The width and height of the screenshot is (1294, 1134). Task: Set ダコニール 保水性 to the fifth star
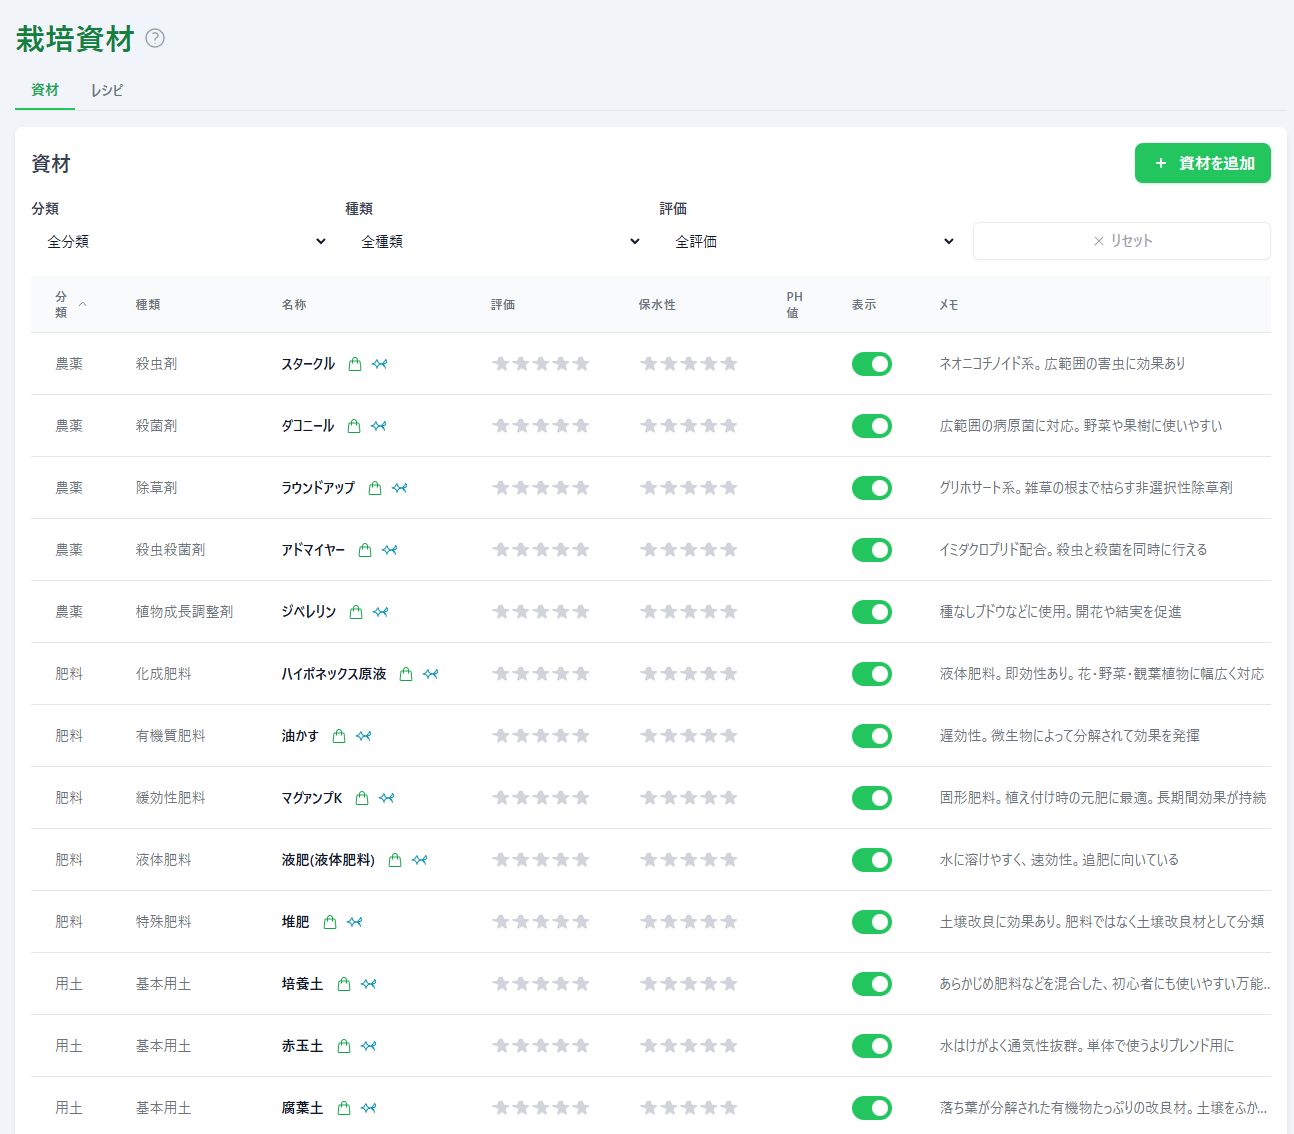[729, 426]
